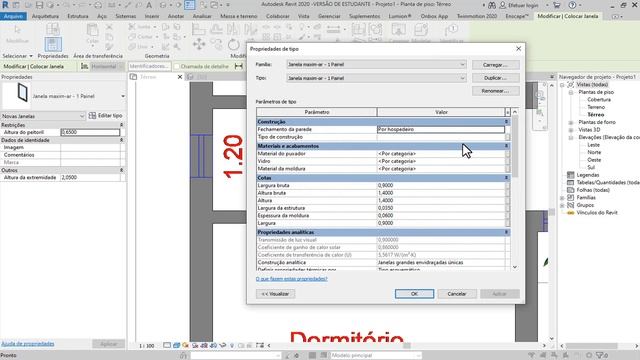Click the Colar (paste) icon in ribbon
The image size is (640, 360).
point(93,31)
